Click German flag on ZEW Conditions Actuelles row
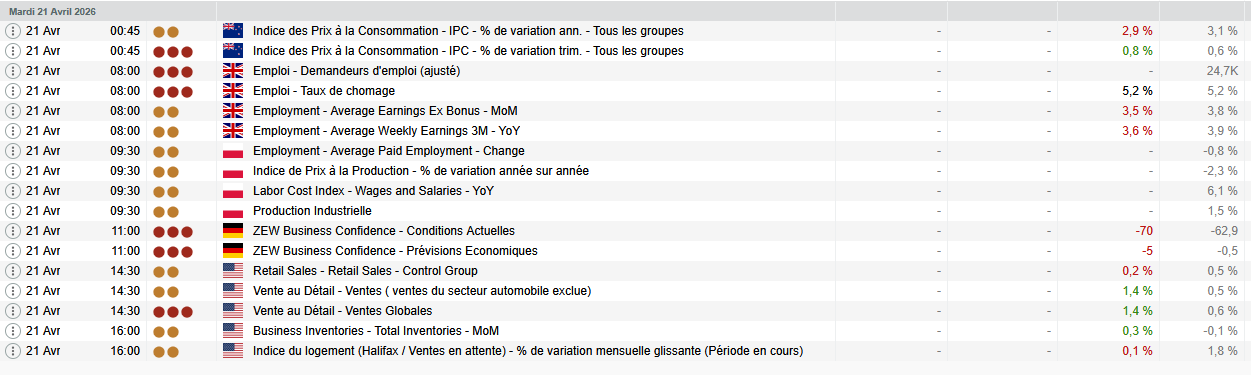The height and width of the screenshot is (375, 1251). pos(233,231)
